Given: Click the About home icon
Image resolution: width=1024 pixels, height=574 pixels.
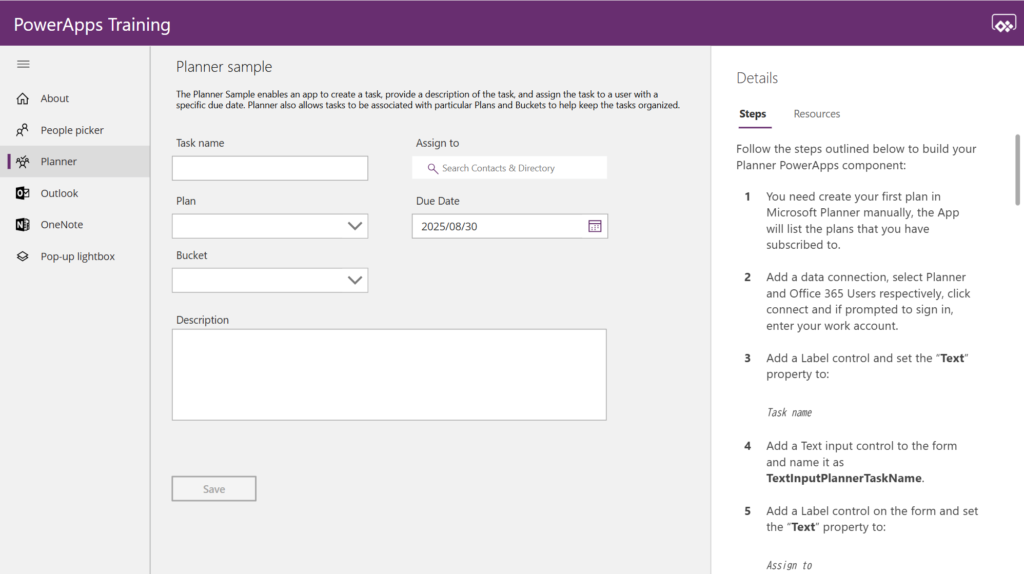Looking at the screenshot, I should click(x=23, y=99).
